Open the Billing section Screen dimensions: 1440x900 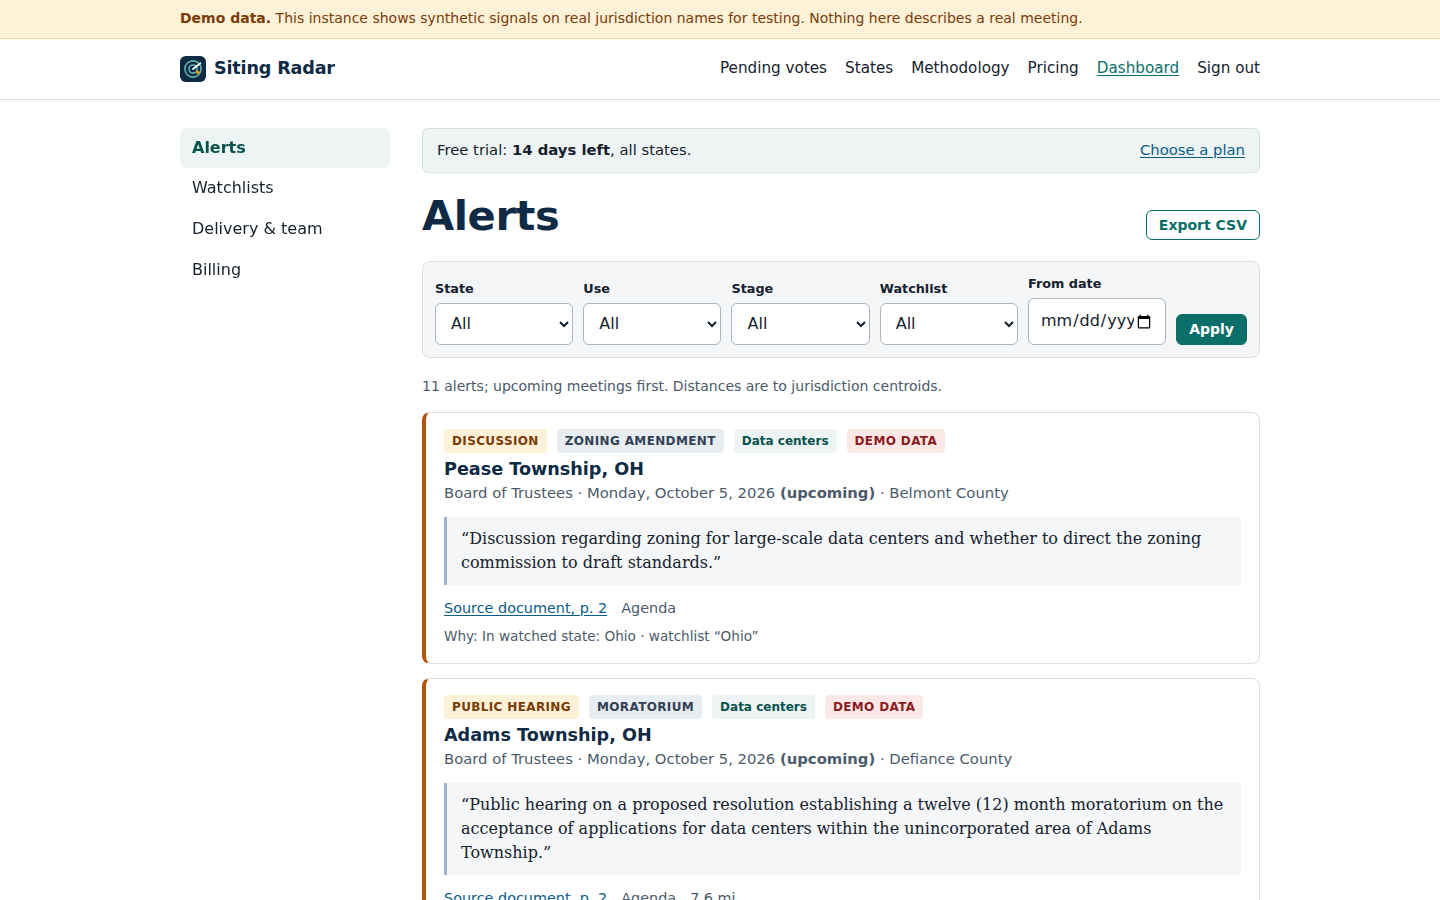285,270
